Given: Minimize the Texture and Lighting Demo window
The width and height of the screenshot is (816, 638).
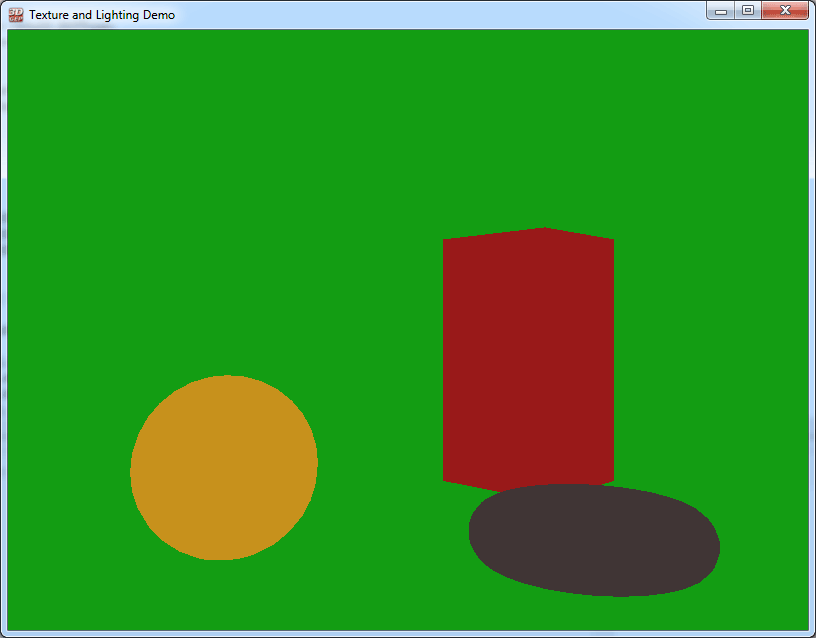Looking at the screenshot, I should pos(720,10).
